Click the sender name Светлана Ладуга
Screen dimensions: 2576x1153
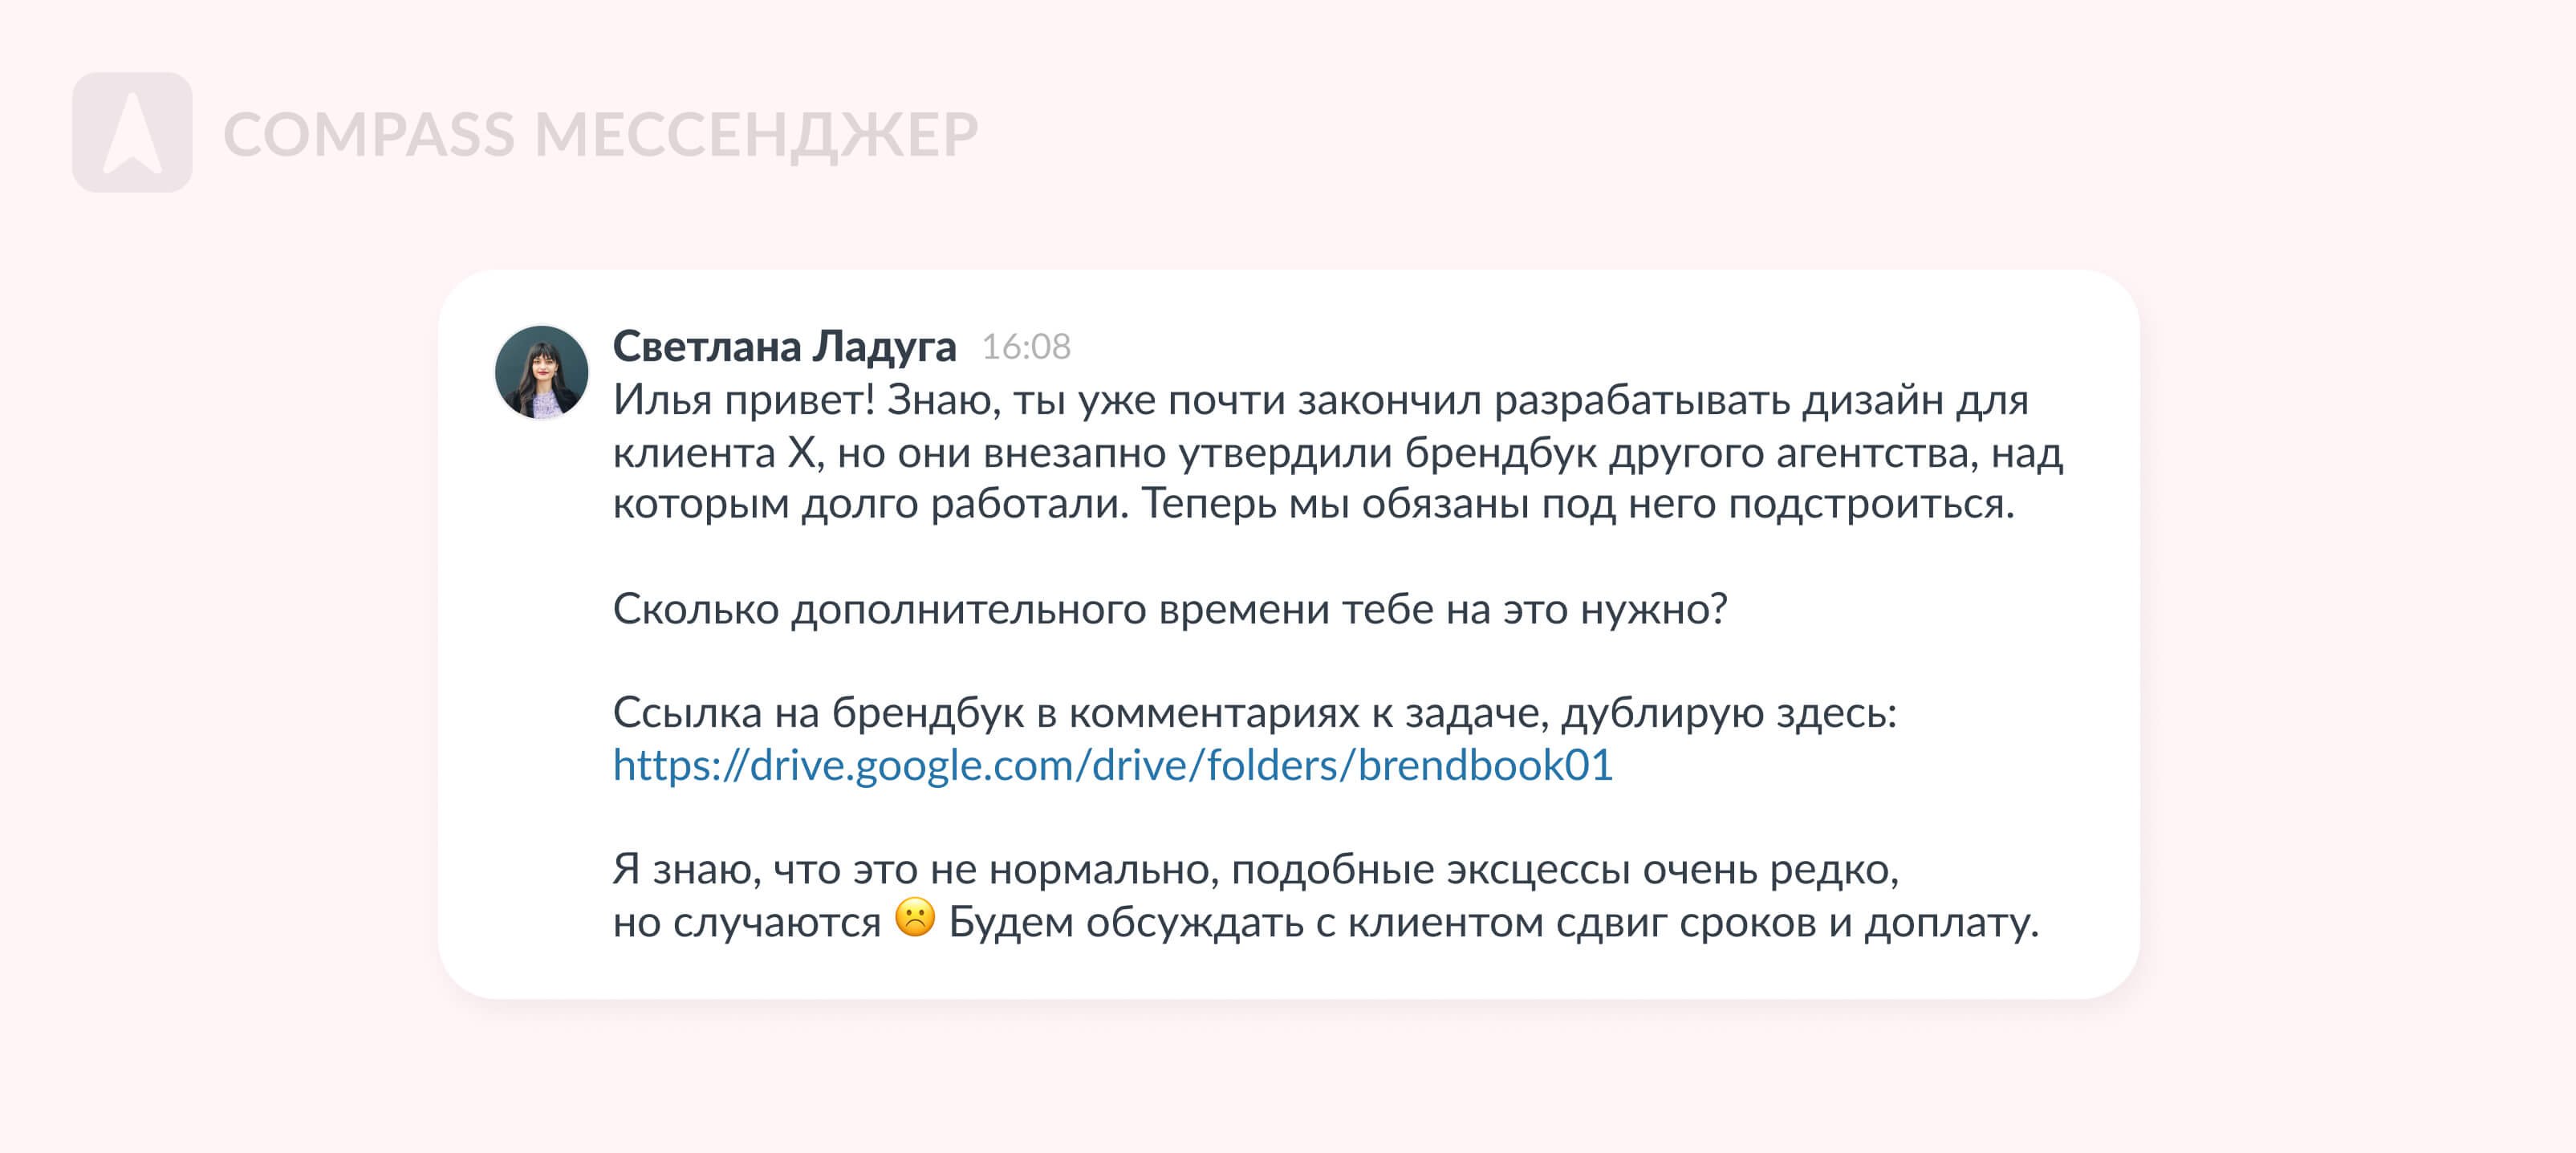pyautogui.click(x=784, y=346)
